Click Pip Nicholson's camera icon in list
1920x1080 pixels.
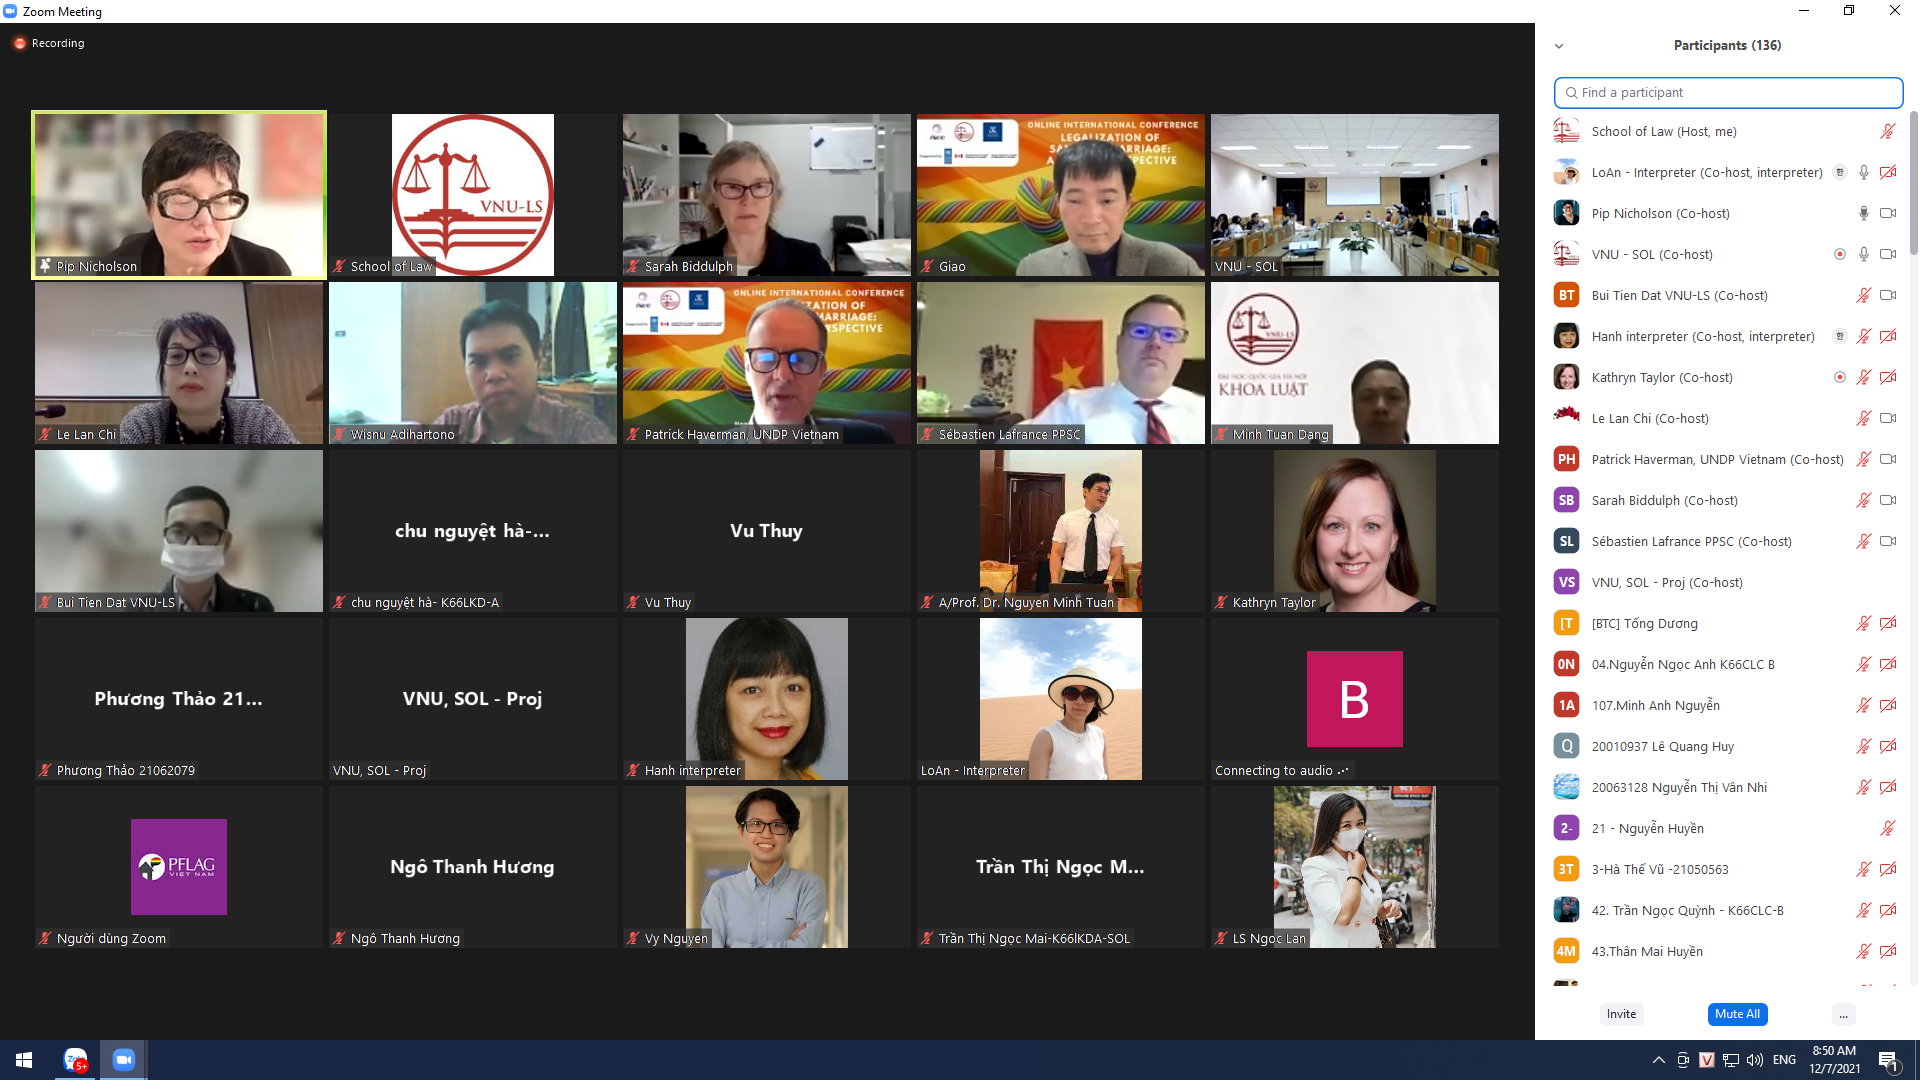[x=1888, y=213]
